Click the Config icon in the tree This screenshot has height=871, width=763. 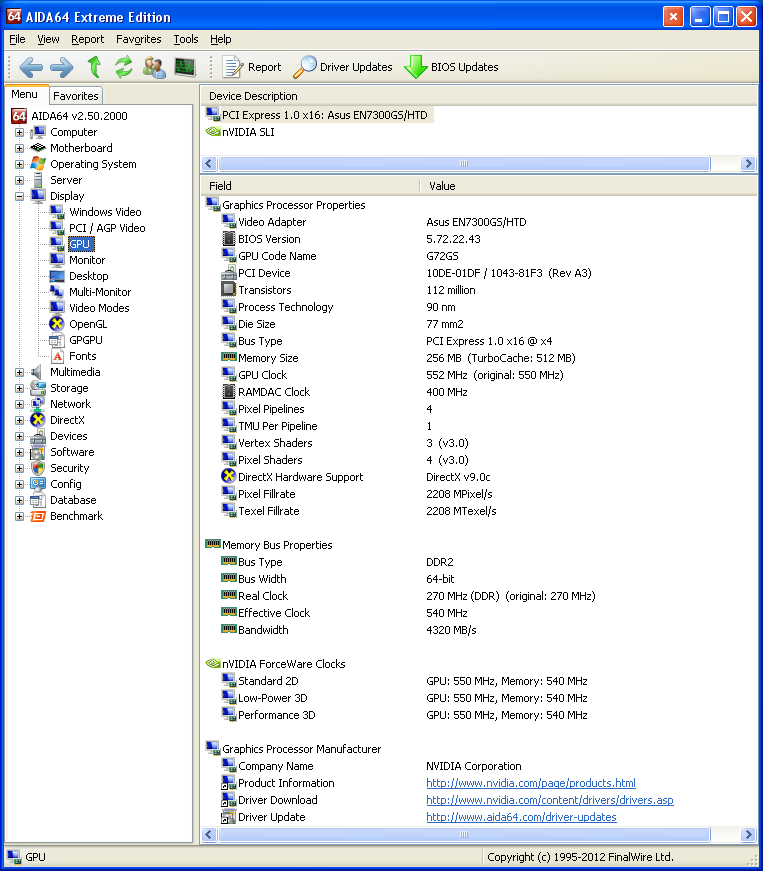(38, 484)
